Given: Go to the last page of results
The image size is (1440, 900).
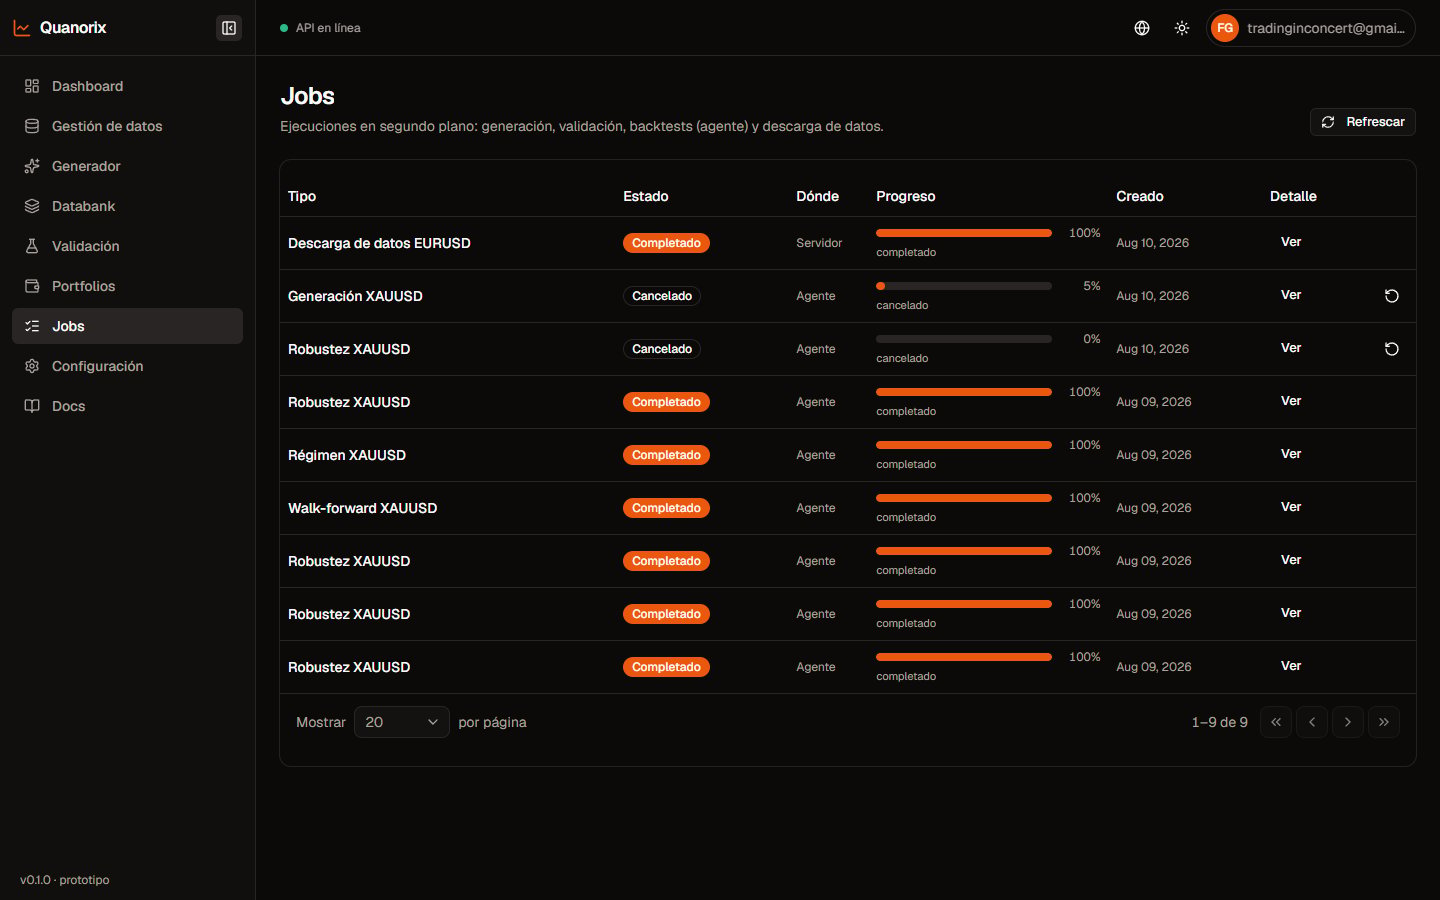Looking at the screenshot, I should (x=1384, y=722).
